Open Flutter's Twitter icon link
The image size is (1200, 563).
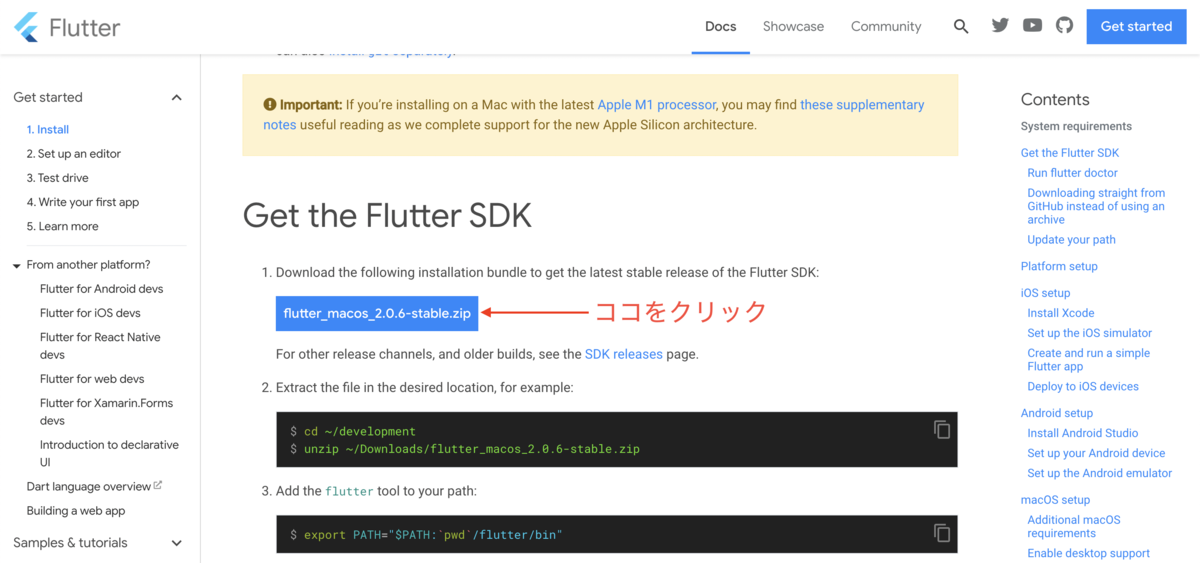1000,26
